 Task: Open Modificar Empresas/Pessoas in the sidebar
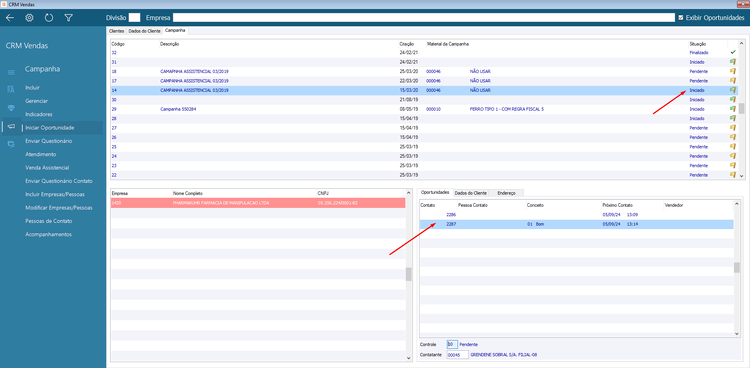pyautogui.click(x=59, y=208)
